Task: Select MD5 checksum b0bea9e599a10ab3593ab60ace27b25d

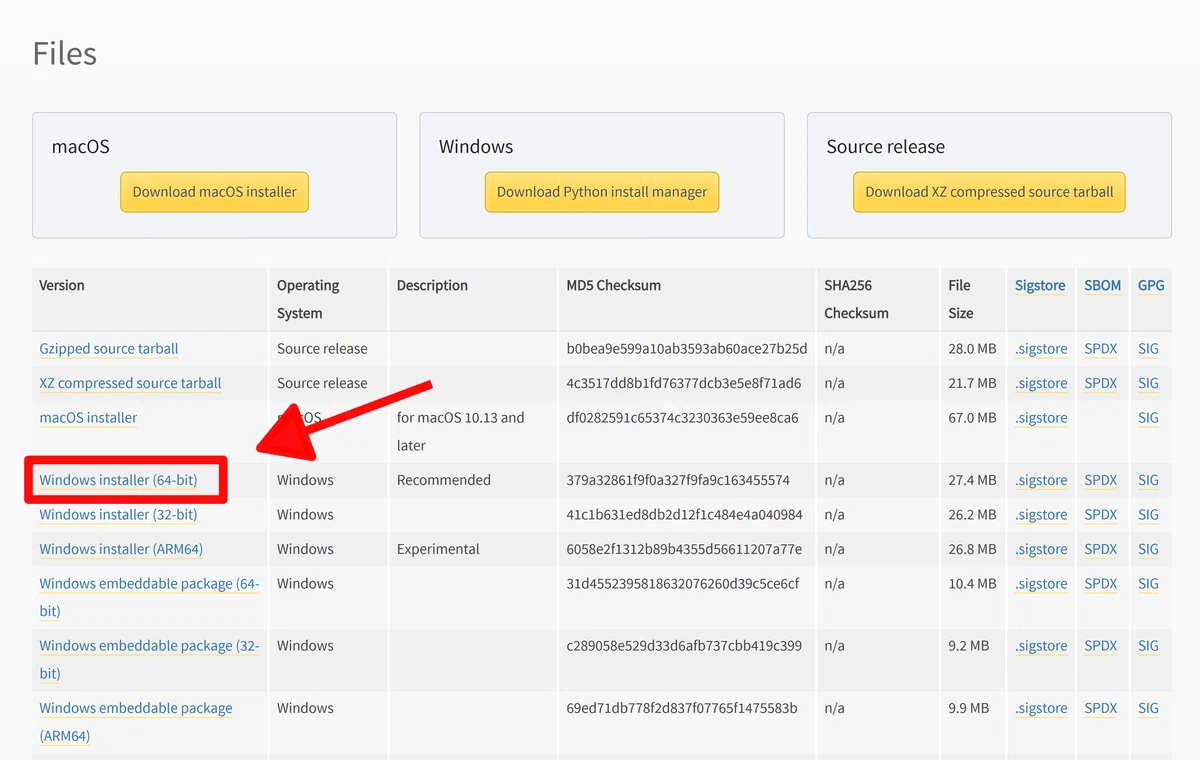Action: (x=687, y=349)
